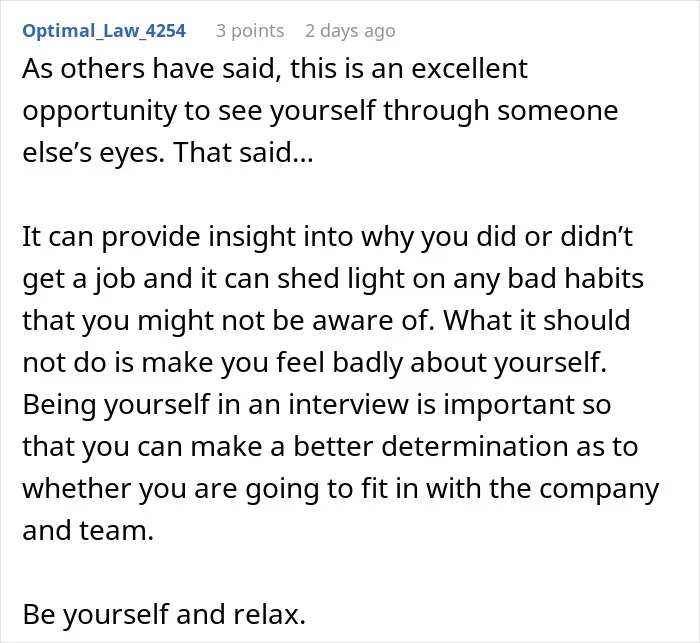
Task: Click the phrase 'What it should'
Action: pyautogui.click(x=537, y=320)
